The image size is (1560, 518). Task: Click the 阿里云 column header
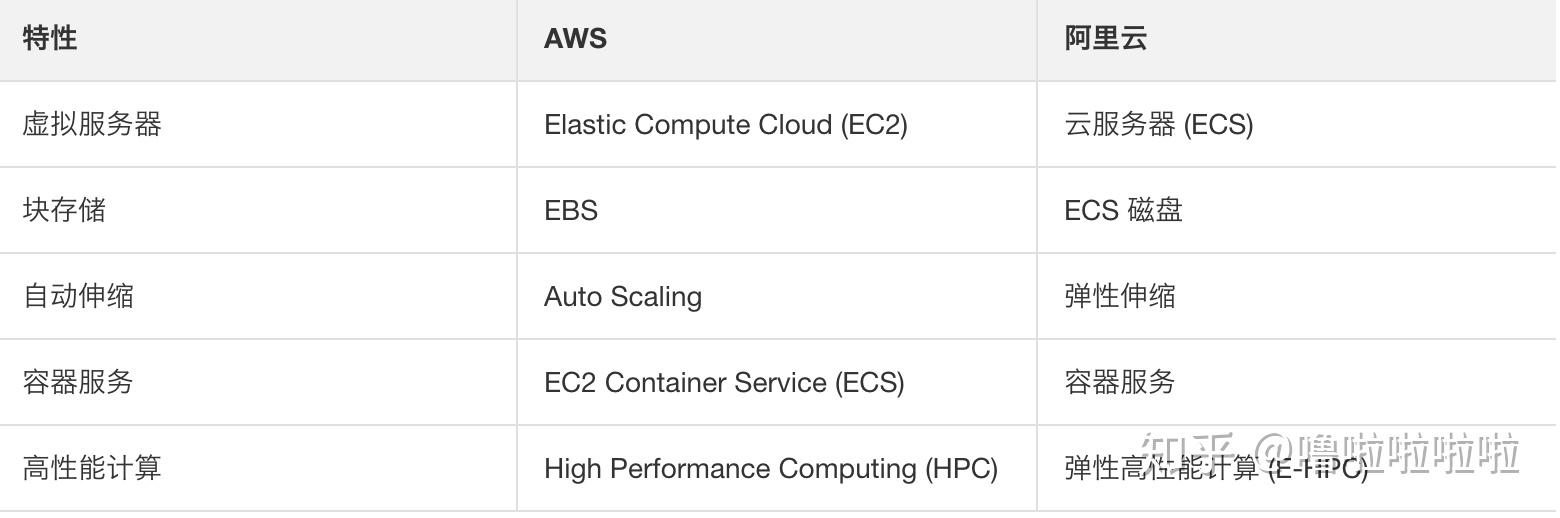point(1105,39)
